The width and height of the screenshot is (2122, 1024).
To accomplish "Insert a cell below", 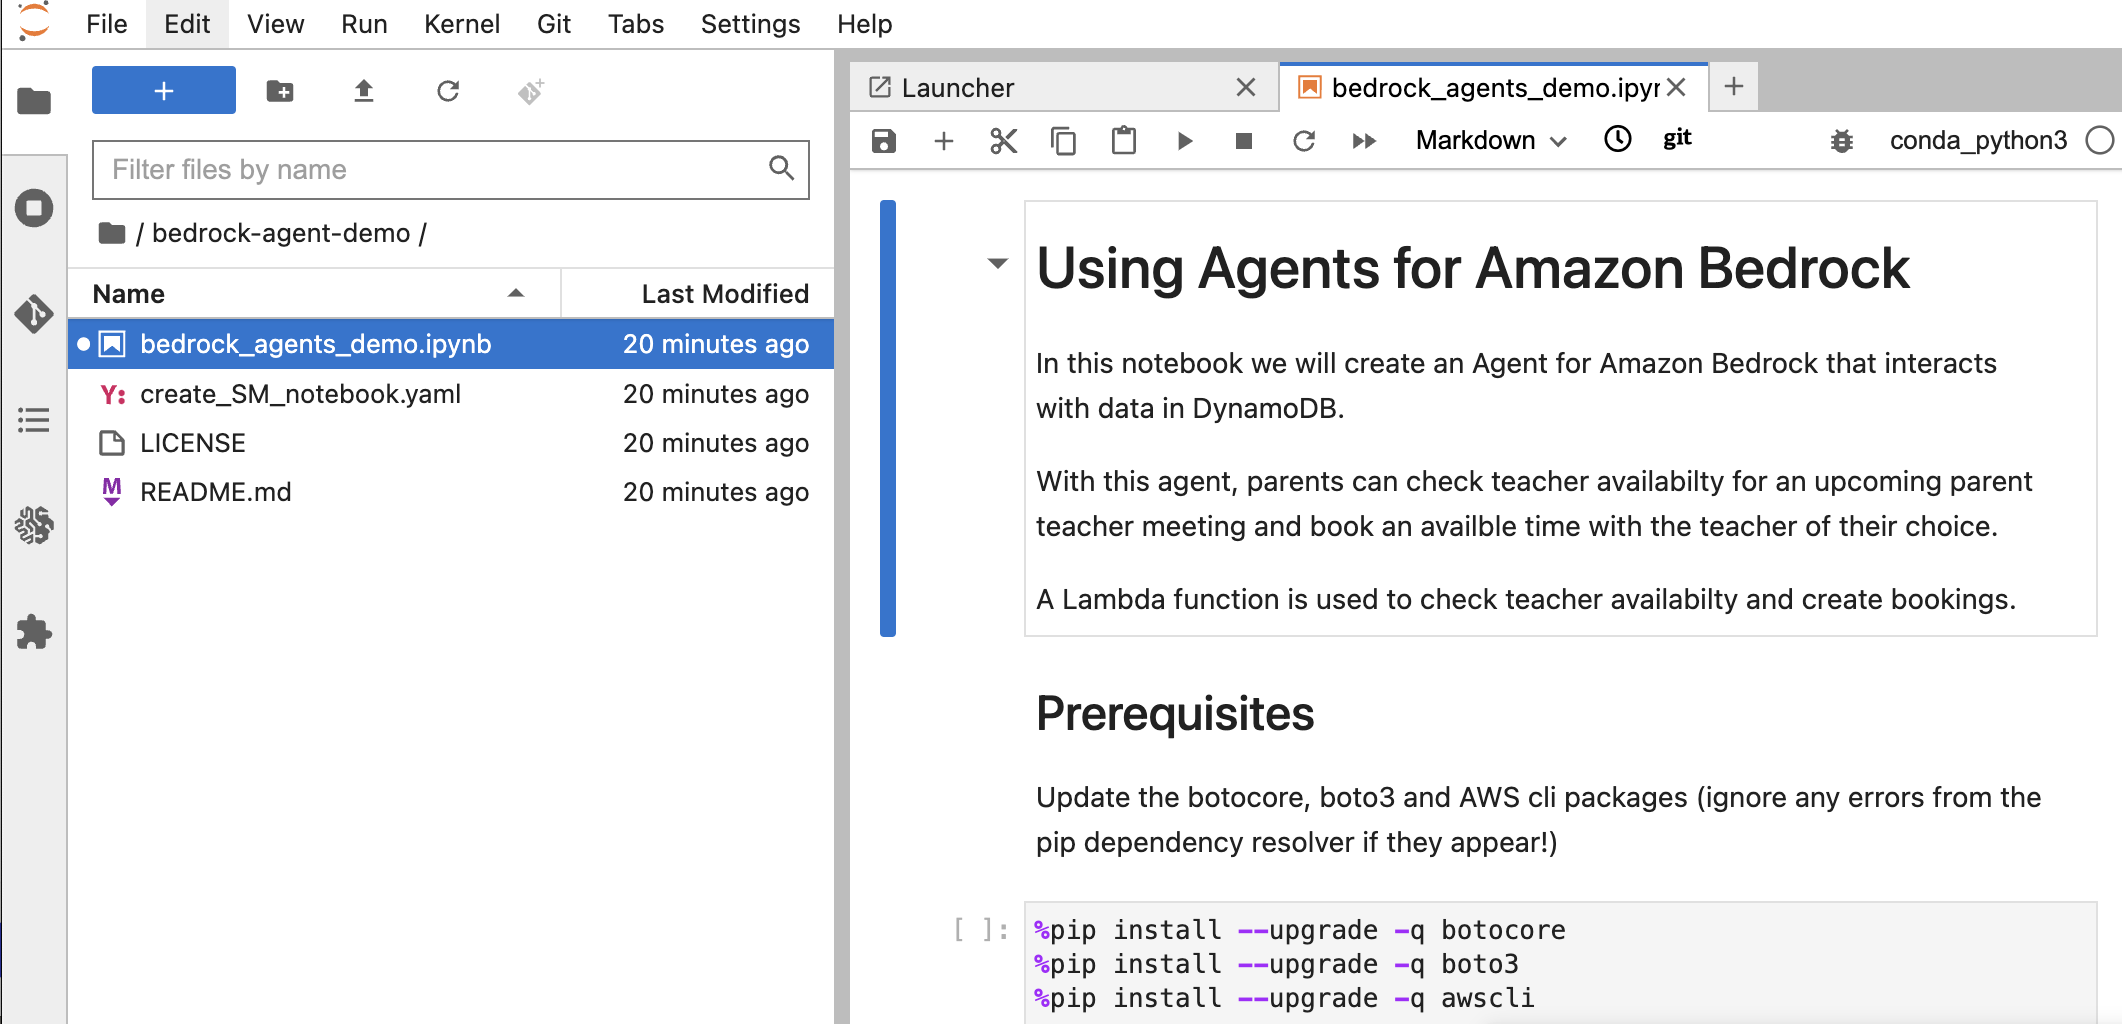I will point(944,141).
